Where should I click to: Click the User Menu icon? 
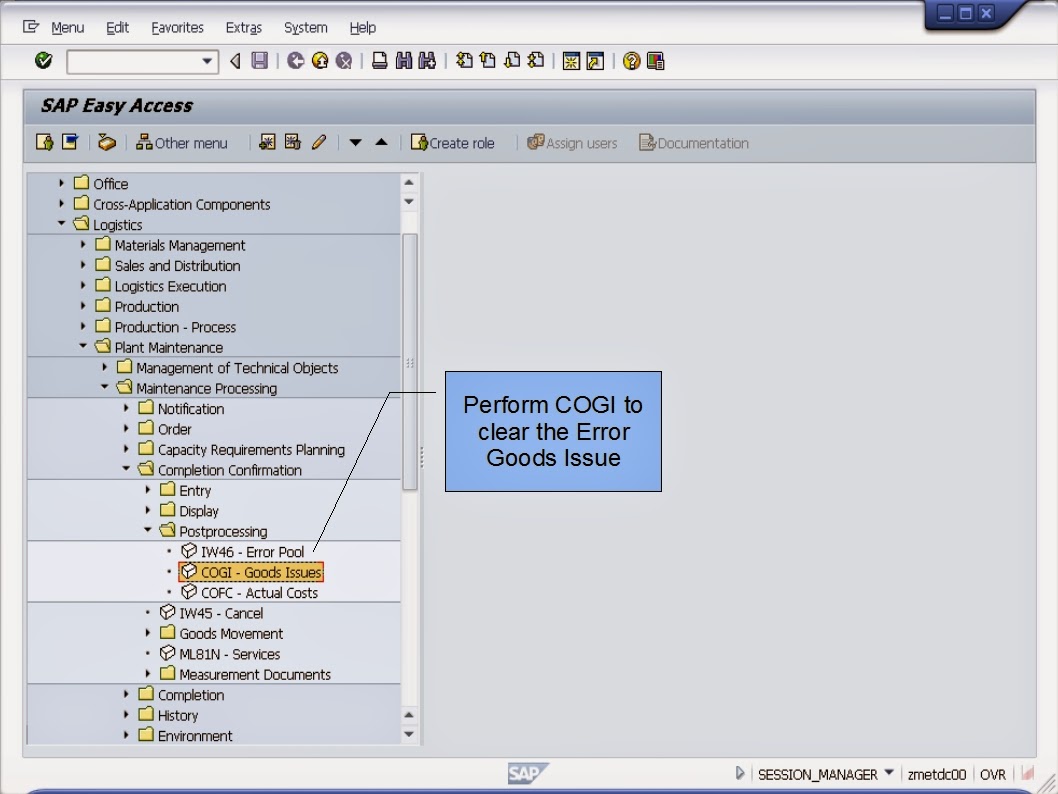(45, 142)
